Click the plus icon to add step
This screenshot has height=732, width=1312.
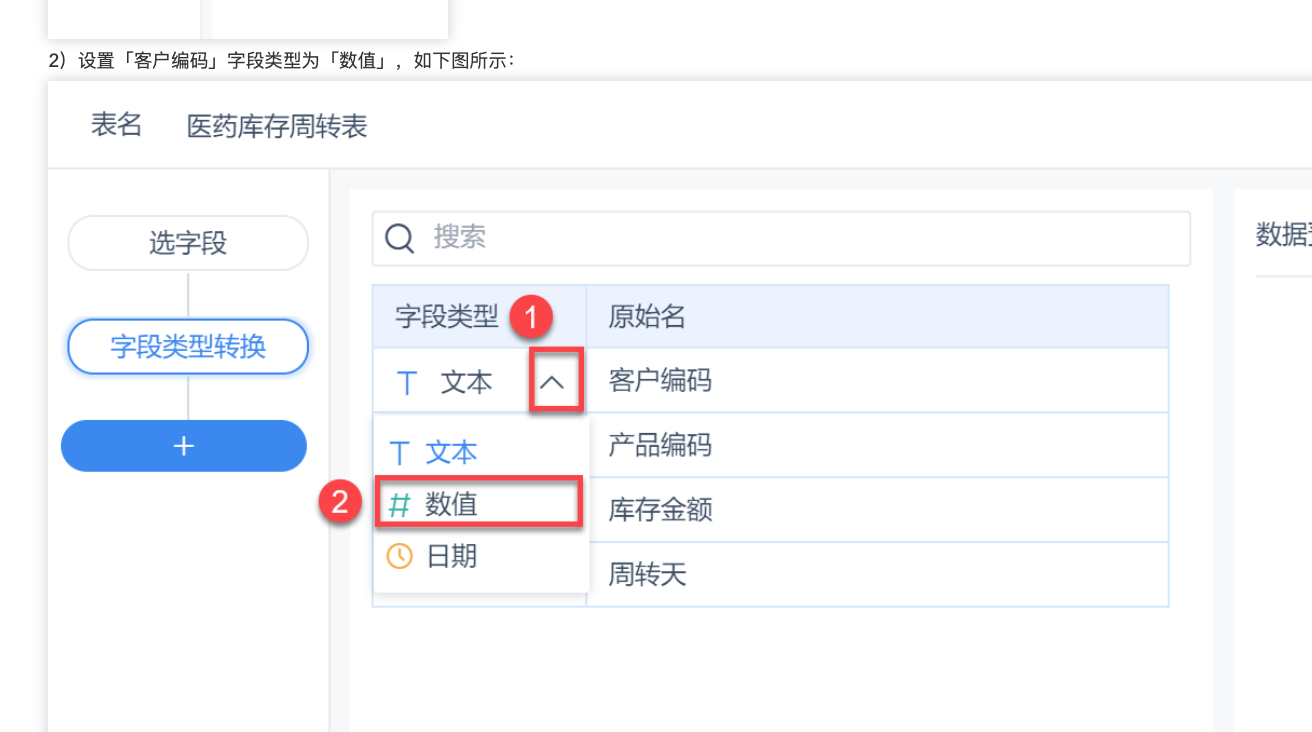point(184,446)
